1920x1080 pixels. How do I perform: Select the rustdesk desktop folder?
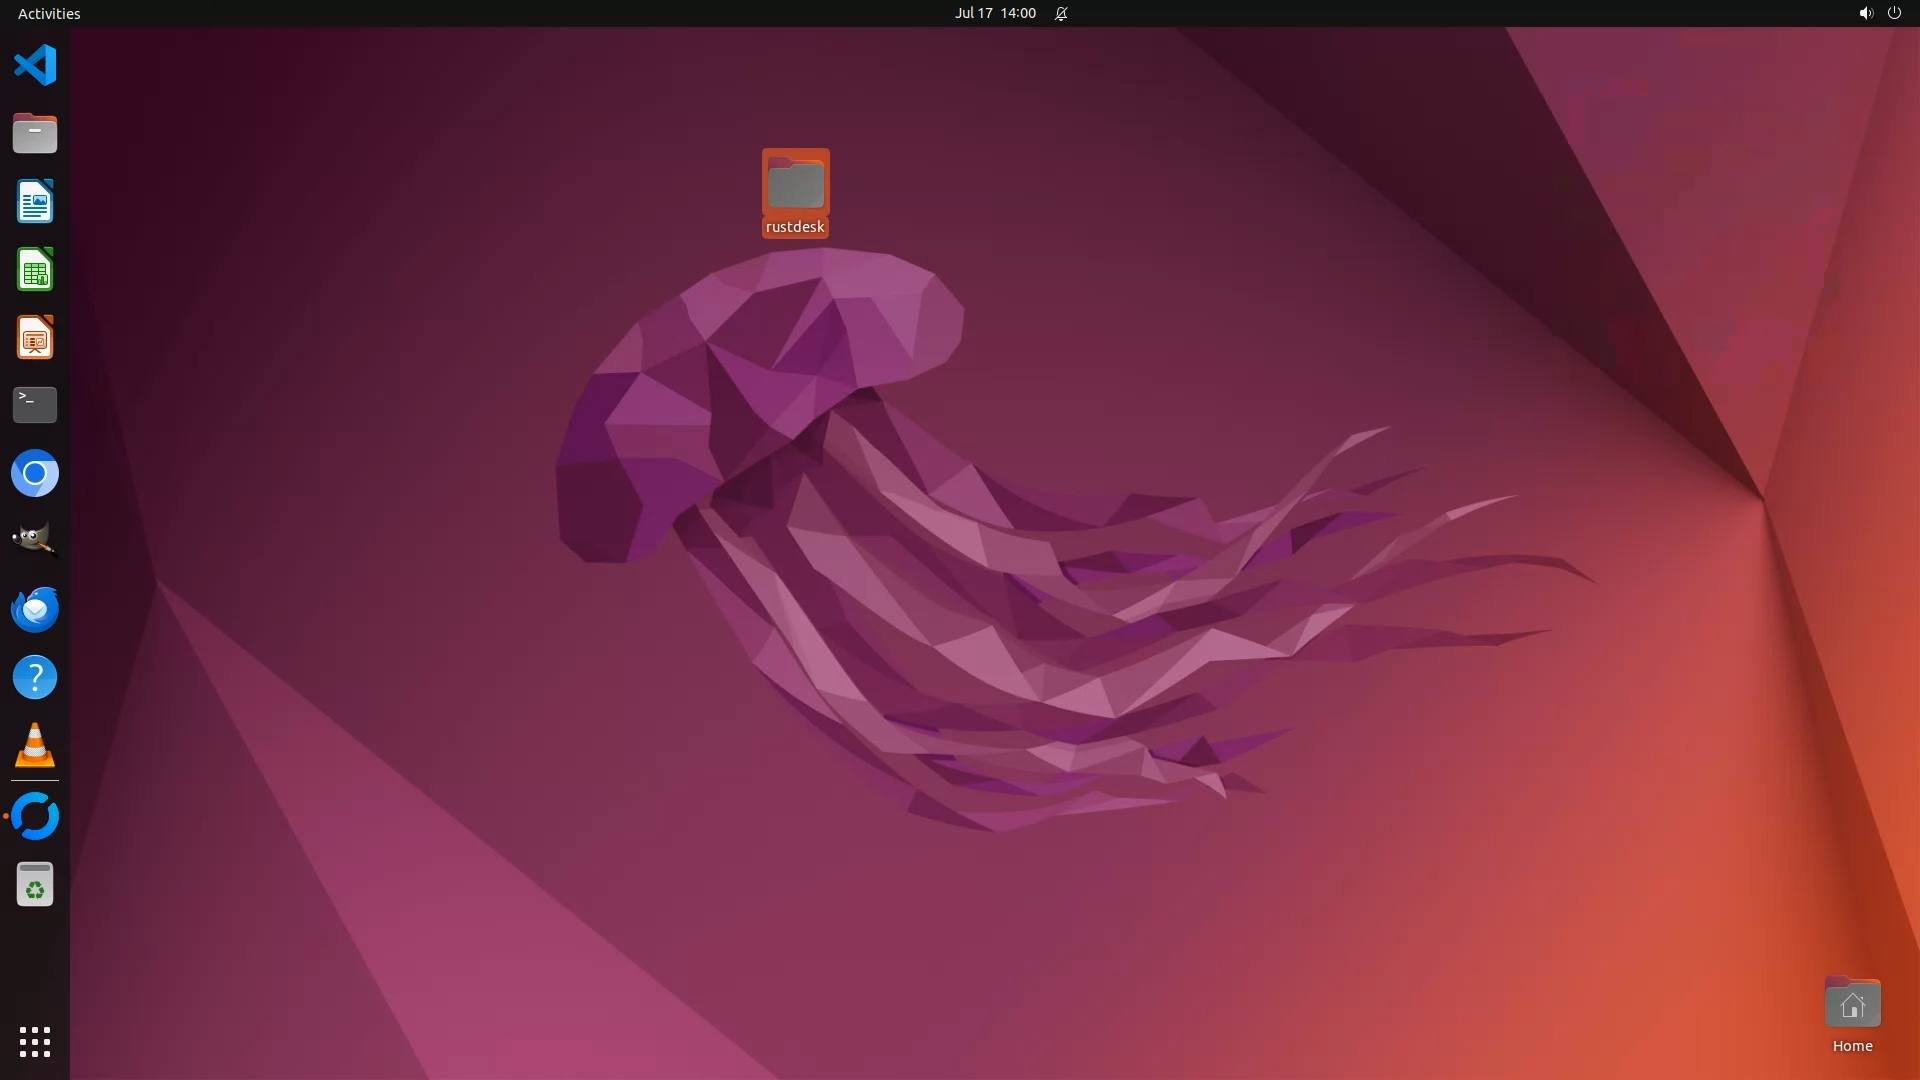(x=795, y=185)
